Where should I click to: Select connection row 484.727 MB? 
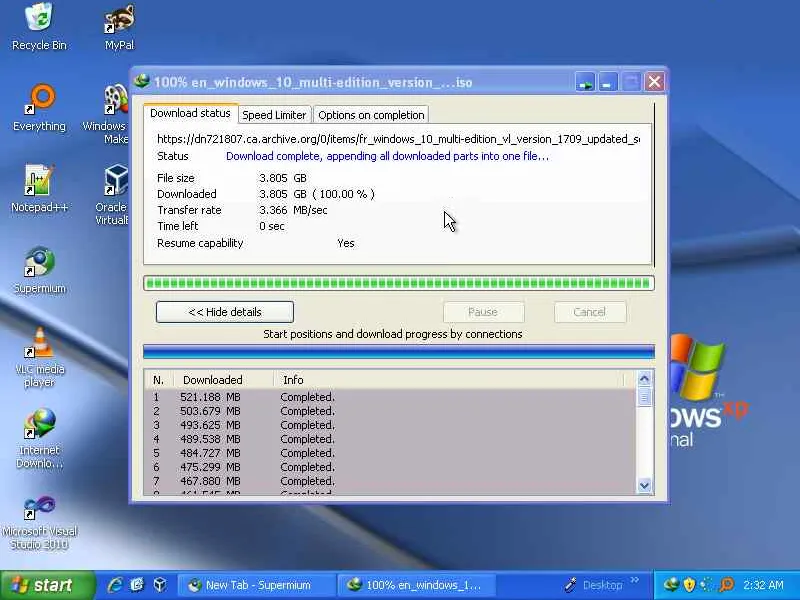[x=390, y=453]
